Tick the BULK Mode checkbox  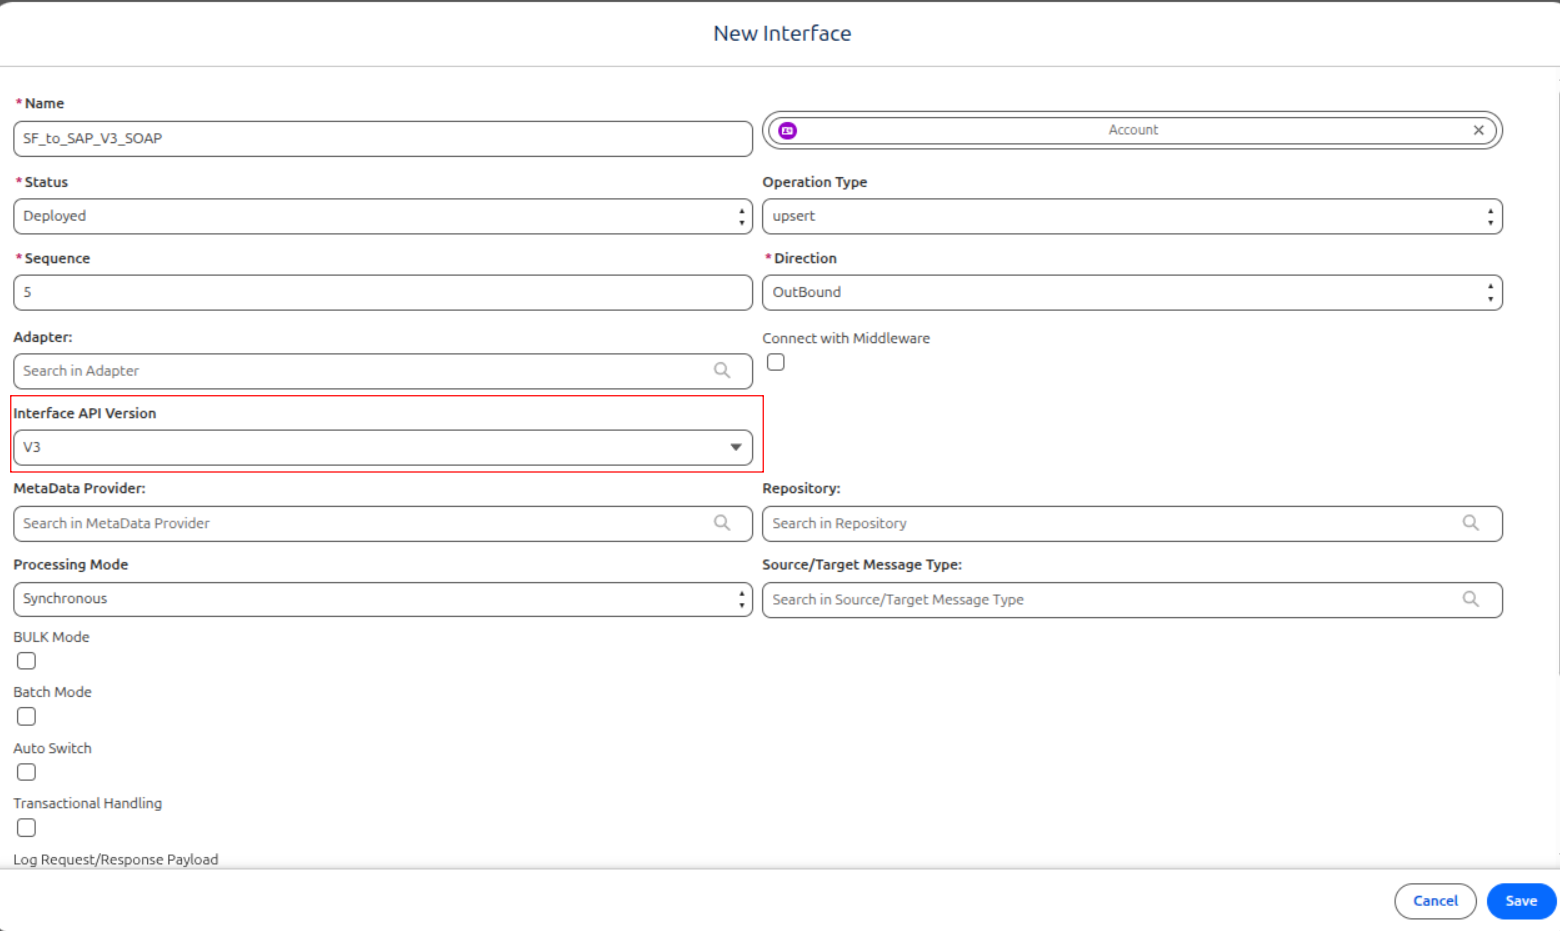click(27, 661)
